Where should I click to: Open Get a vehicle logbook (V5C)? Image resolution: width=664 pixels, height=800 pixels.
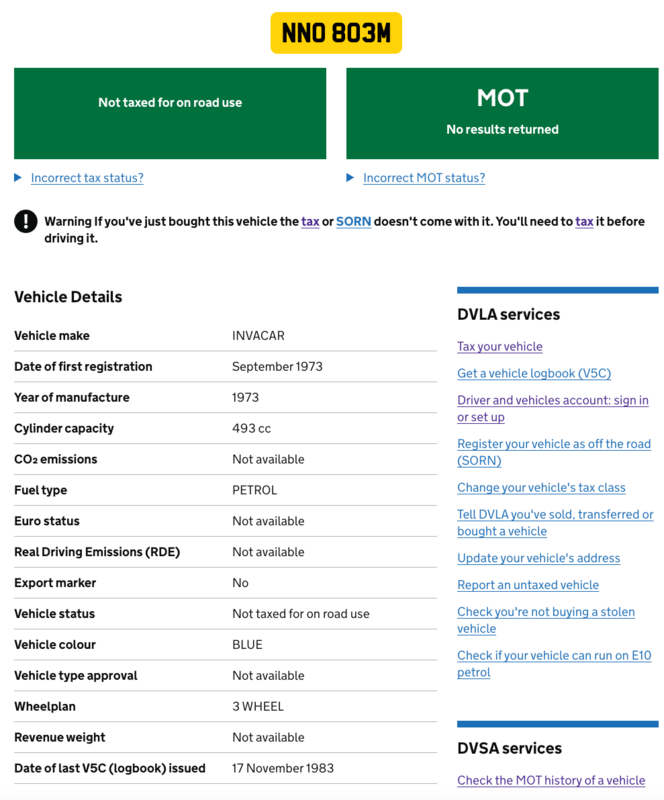[x=534, y=374]
